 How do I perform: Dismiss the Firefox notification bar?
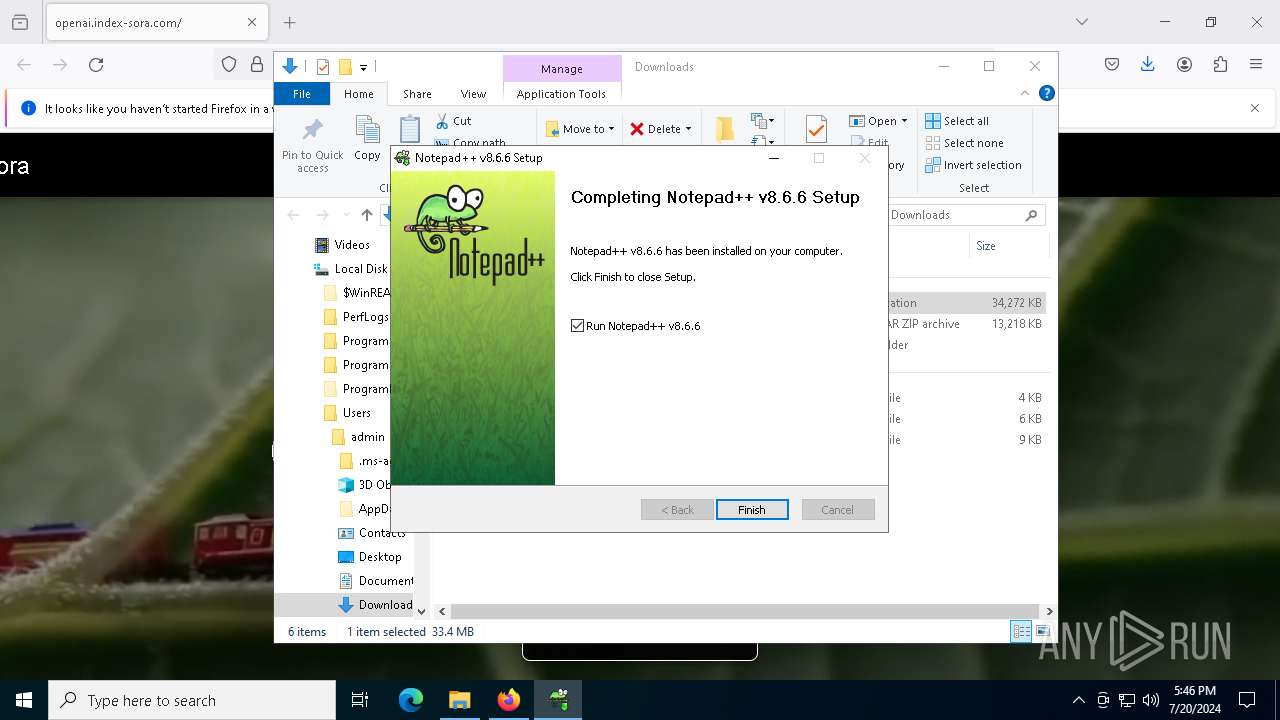1255,108
